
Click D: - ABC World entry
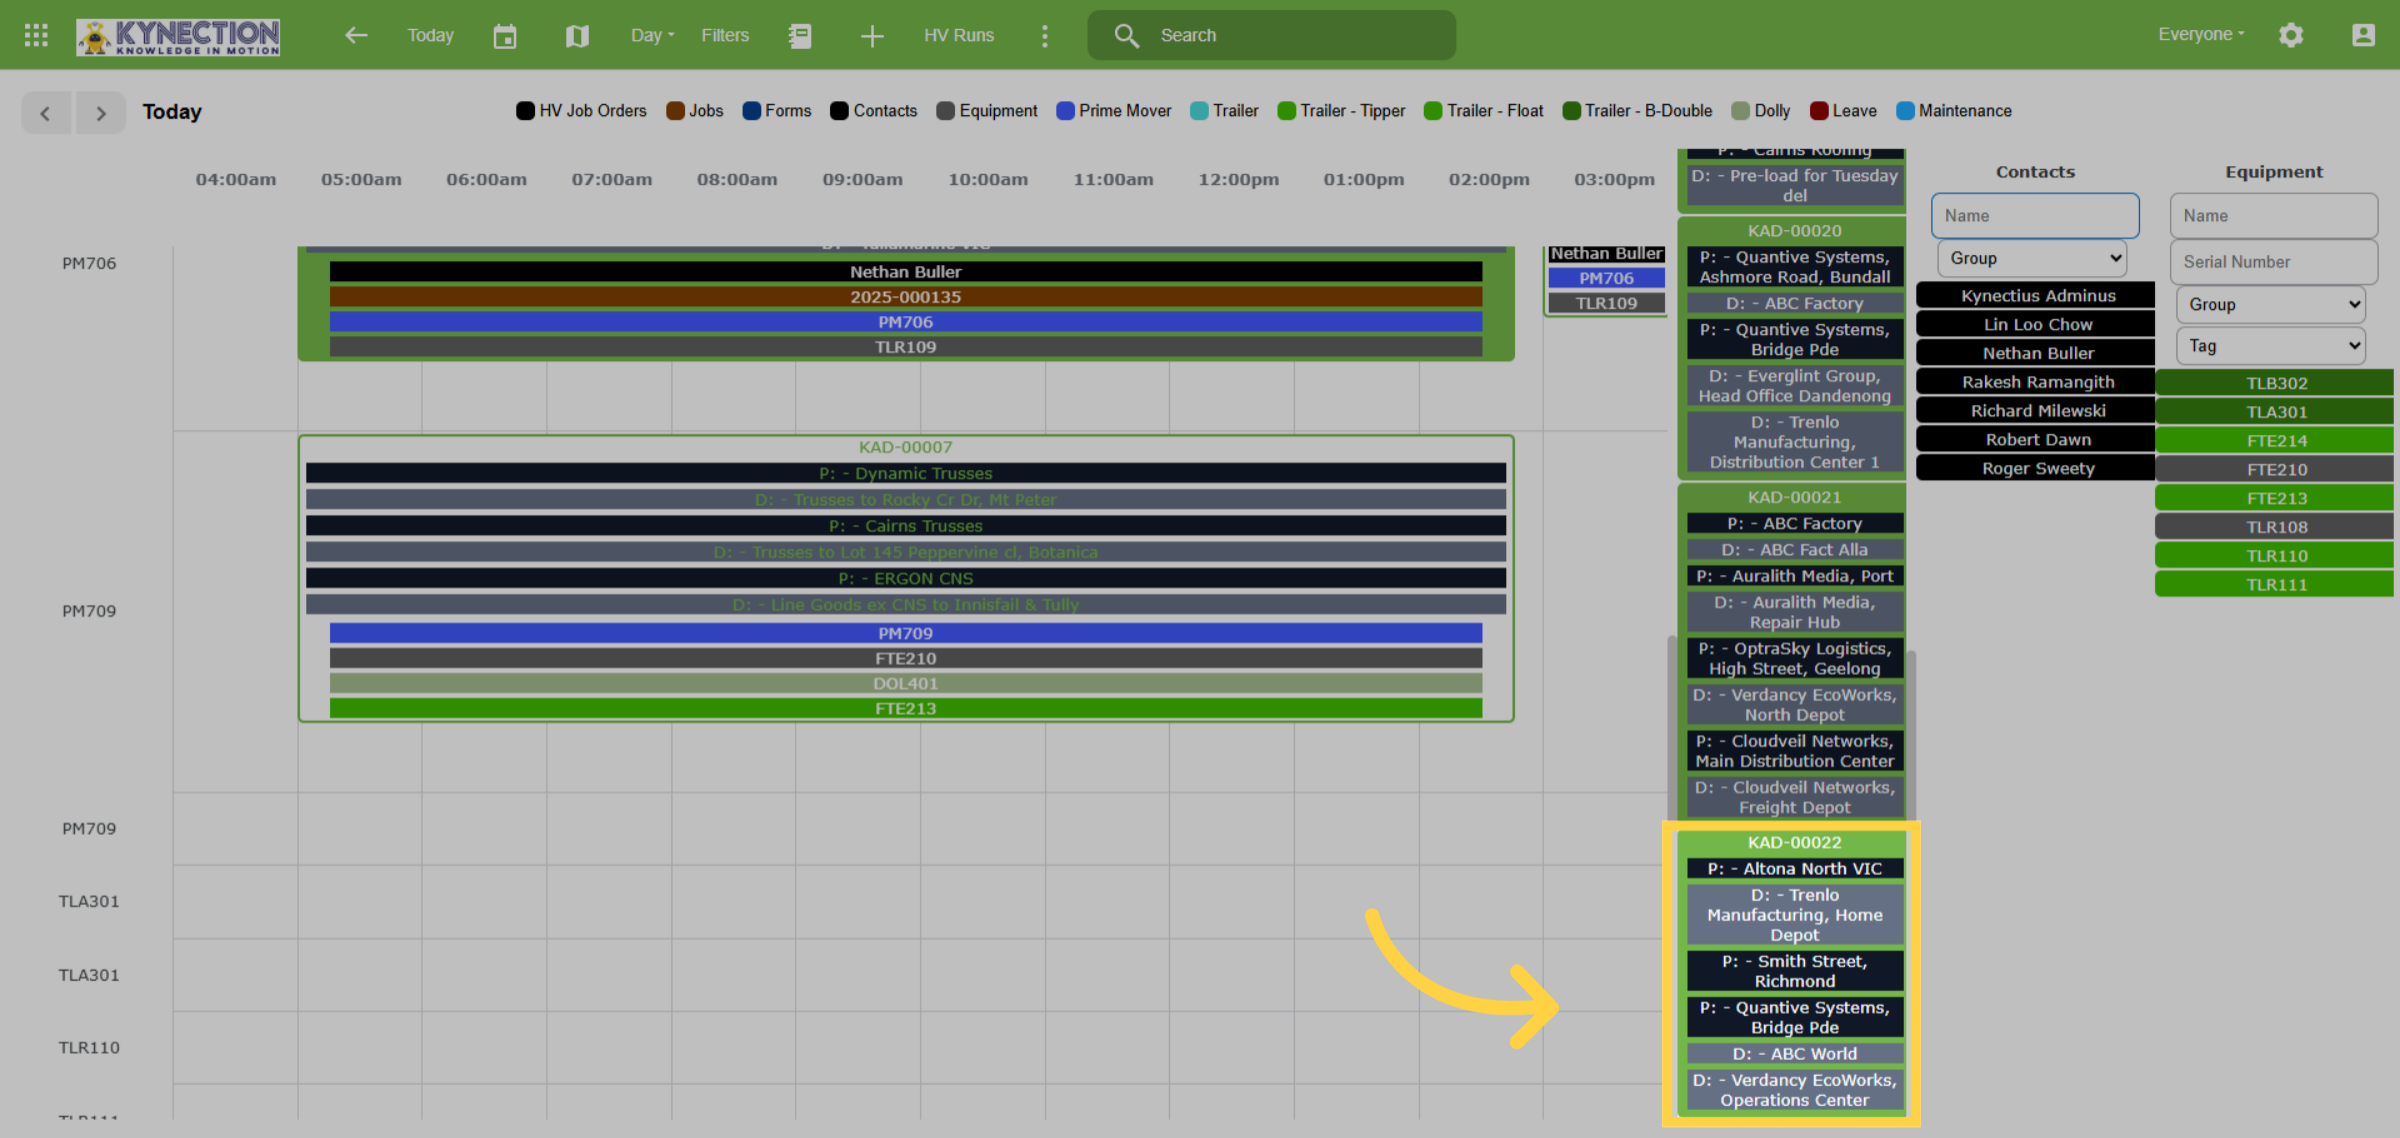pyautogui.click(x=1794, y=1055)
